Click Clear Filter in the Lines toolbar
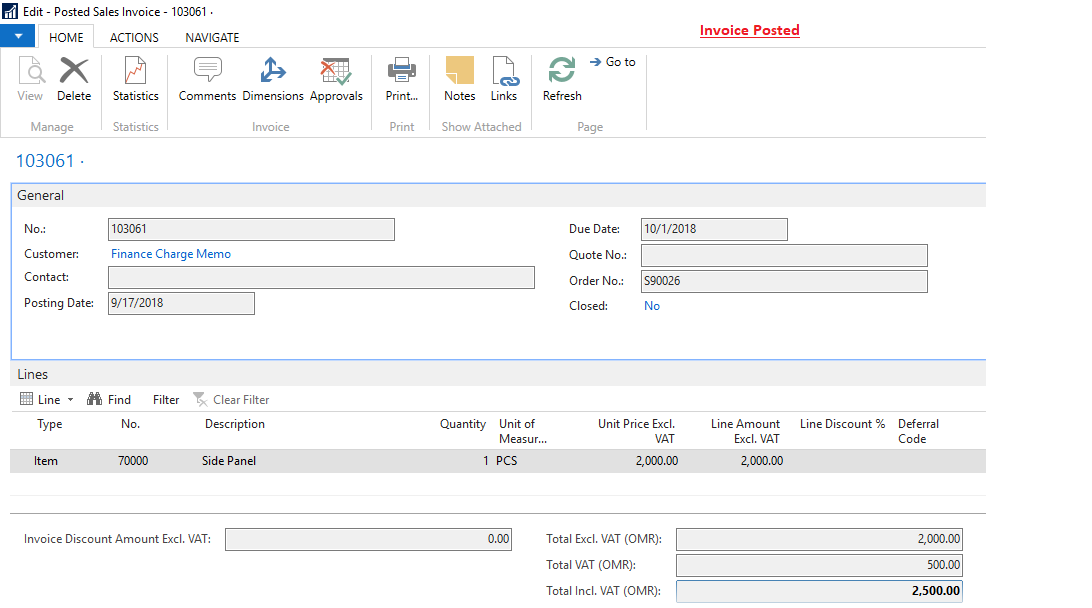This screenshot has height=608, width=1092. click(x=239, y=399)
